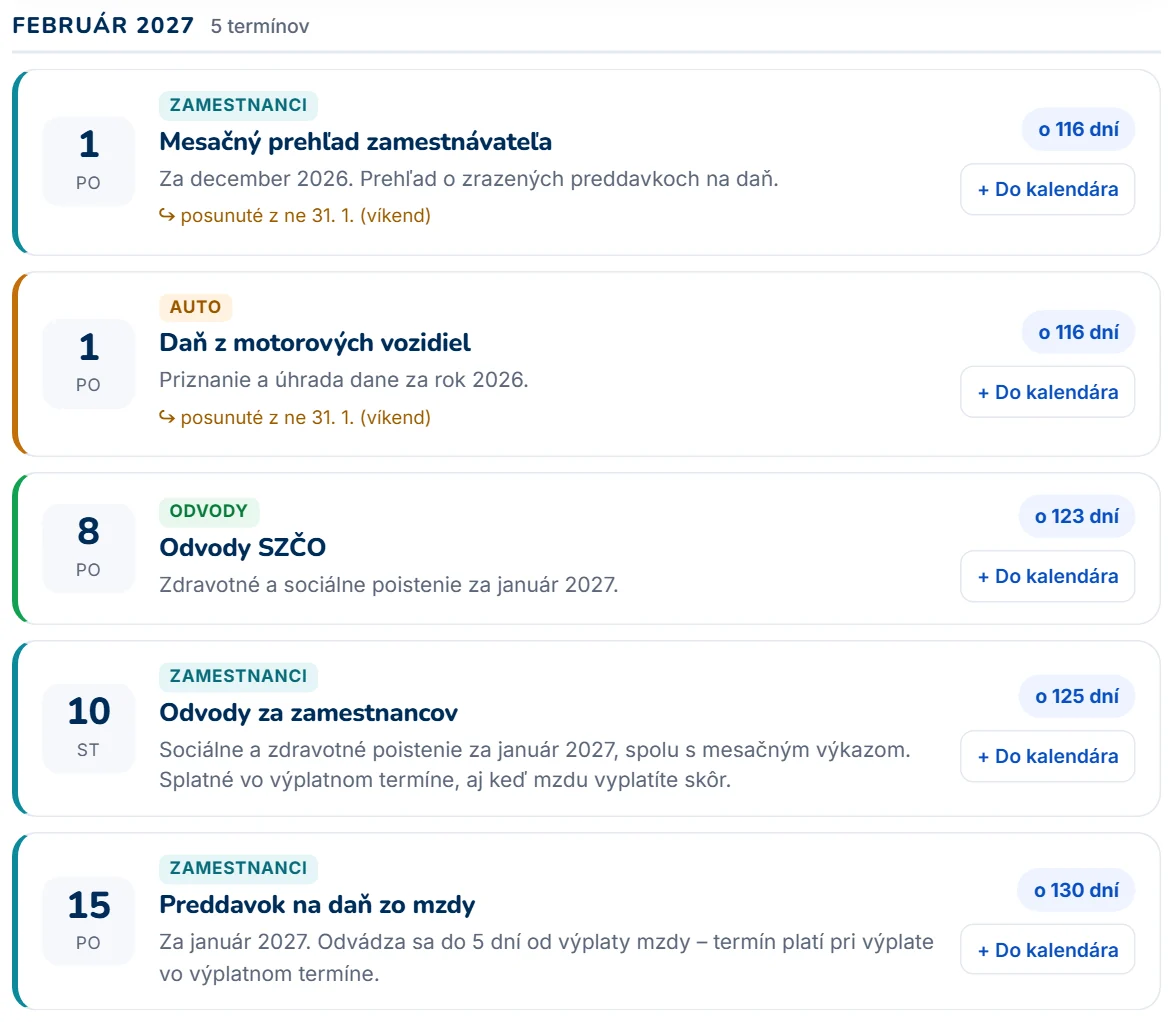Add Odvody SZČO to calendar

[x=1047, y=576]
